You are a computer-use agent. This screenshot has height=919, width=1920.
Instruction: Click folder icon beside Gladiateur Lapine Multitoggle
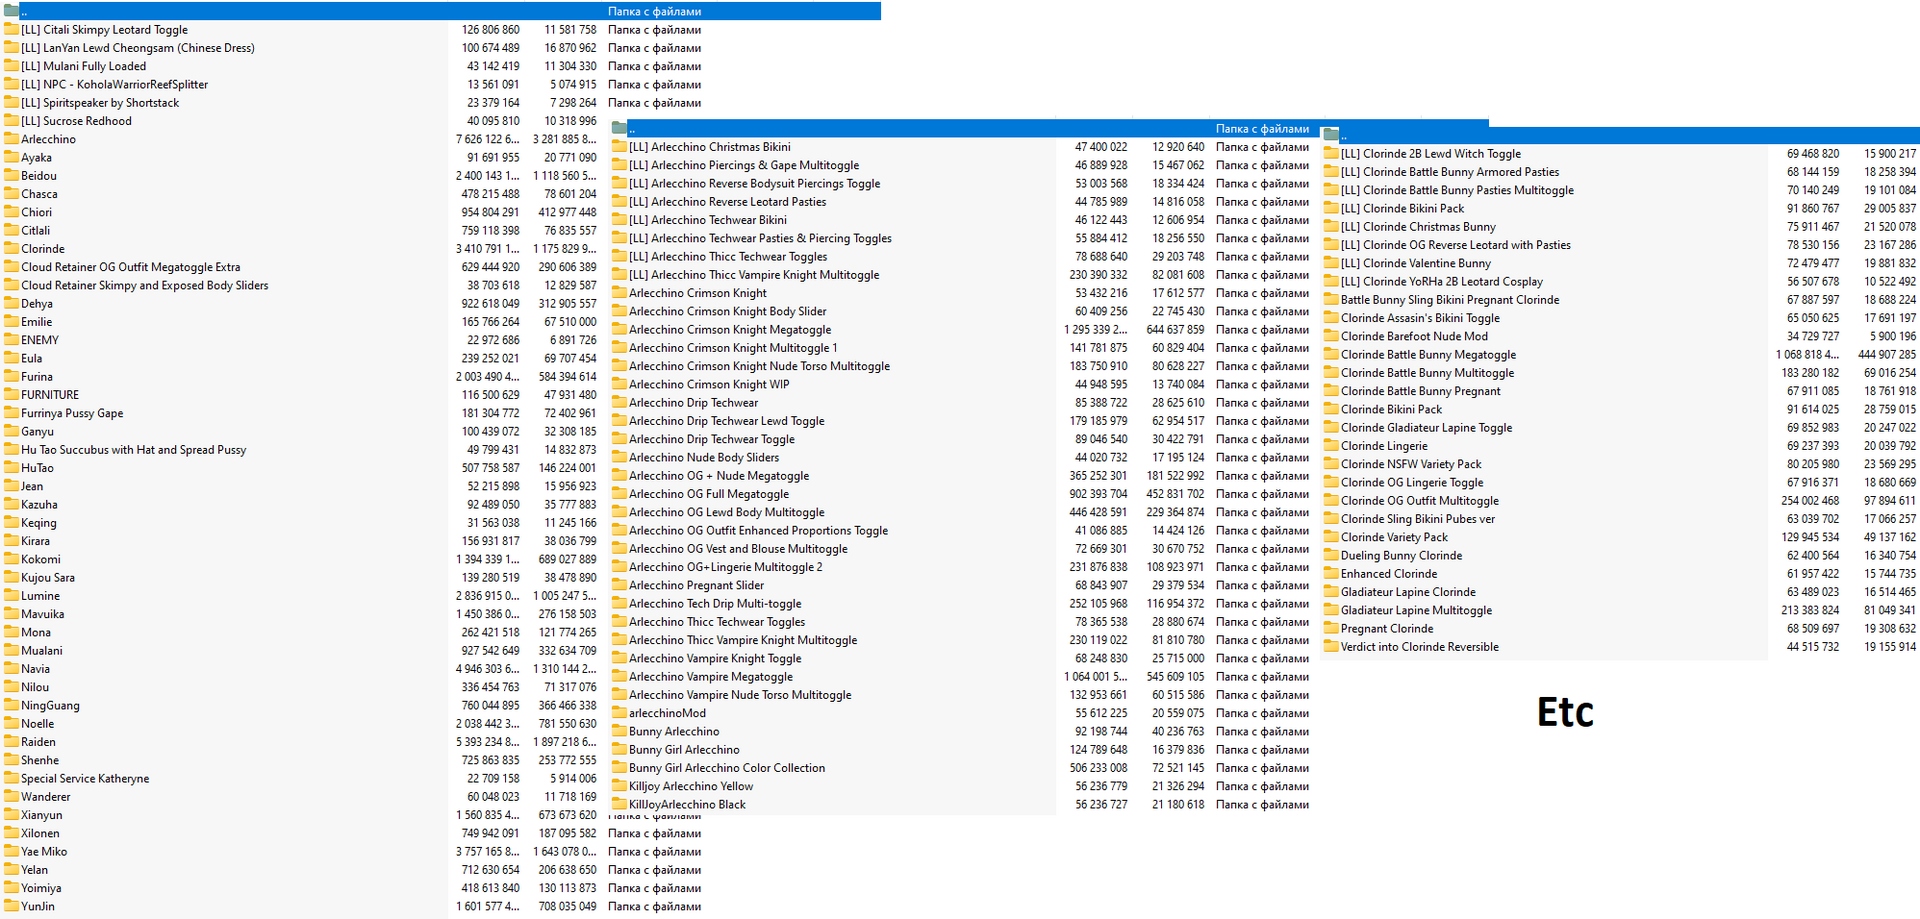click(x=1331, y=610)
